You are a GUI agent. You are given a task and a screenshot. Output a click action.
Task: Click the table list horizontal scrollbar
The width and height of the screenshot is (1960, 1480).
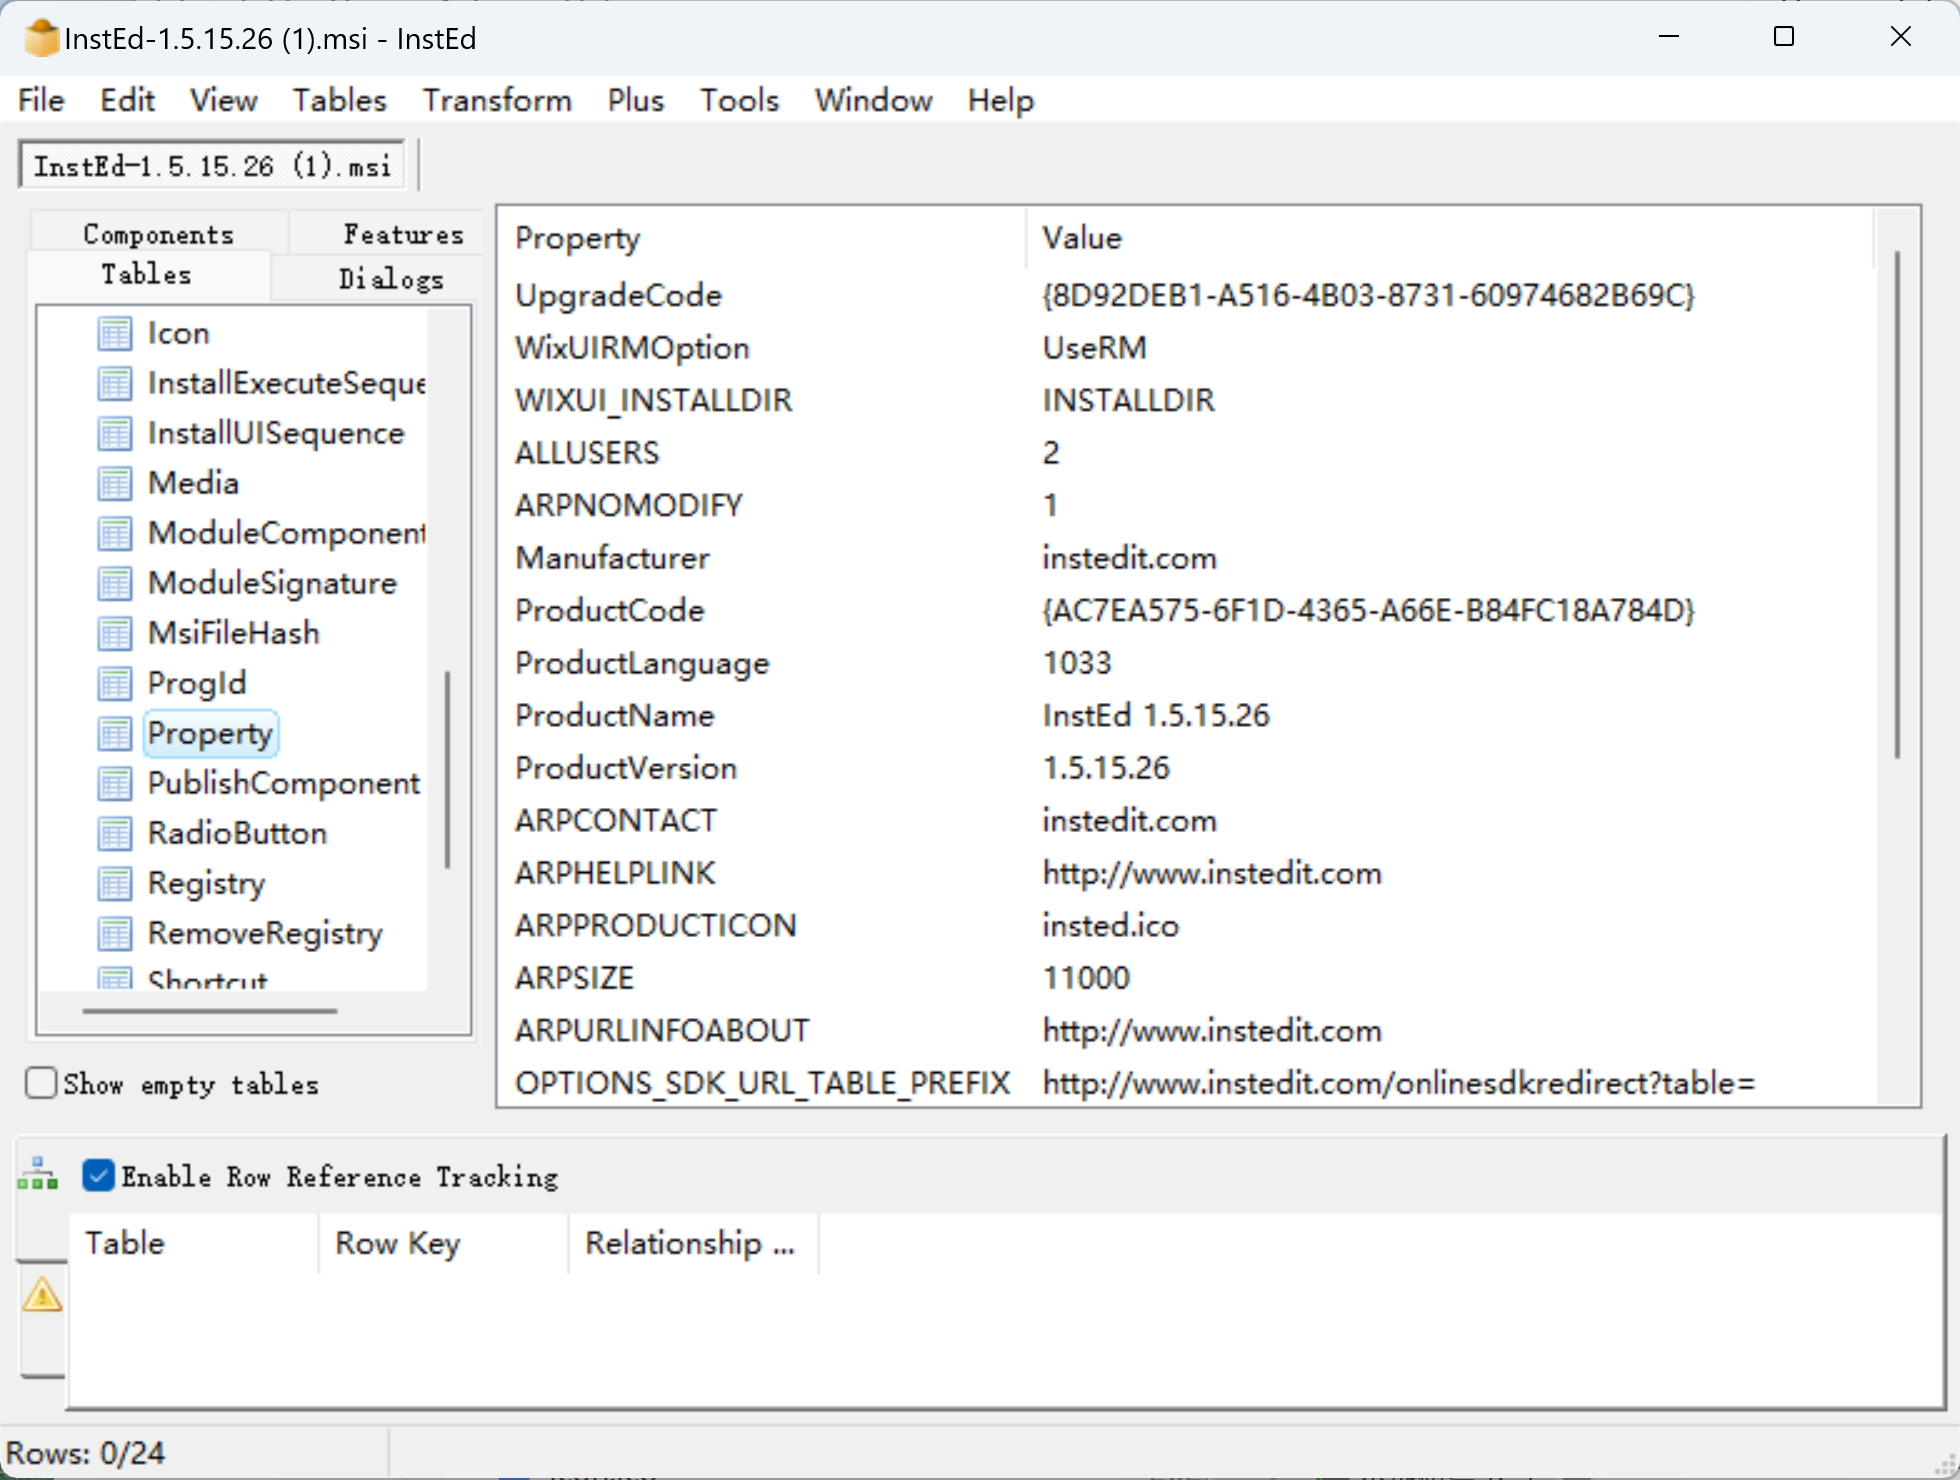[x=210, y=1011]
